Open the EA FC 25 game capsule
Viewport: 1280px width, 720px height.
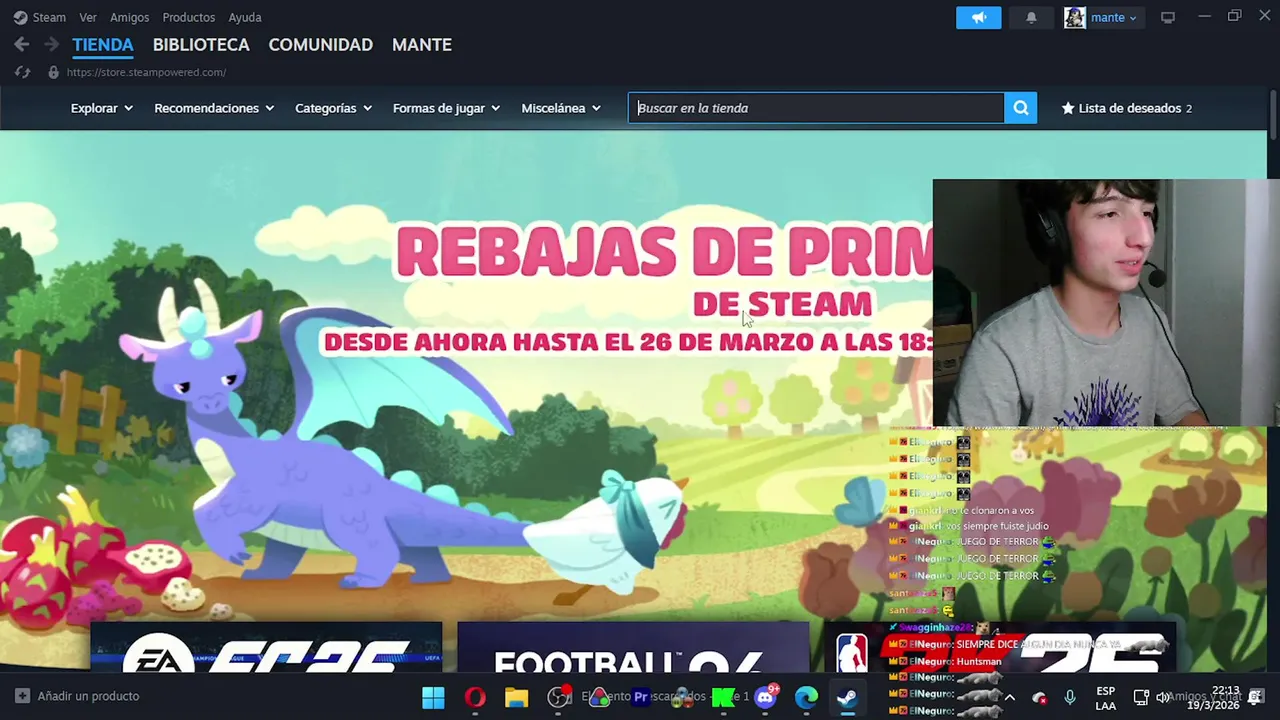(266, 647)
